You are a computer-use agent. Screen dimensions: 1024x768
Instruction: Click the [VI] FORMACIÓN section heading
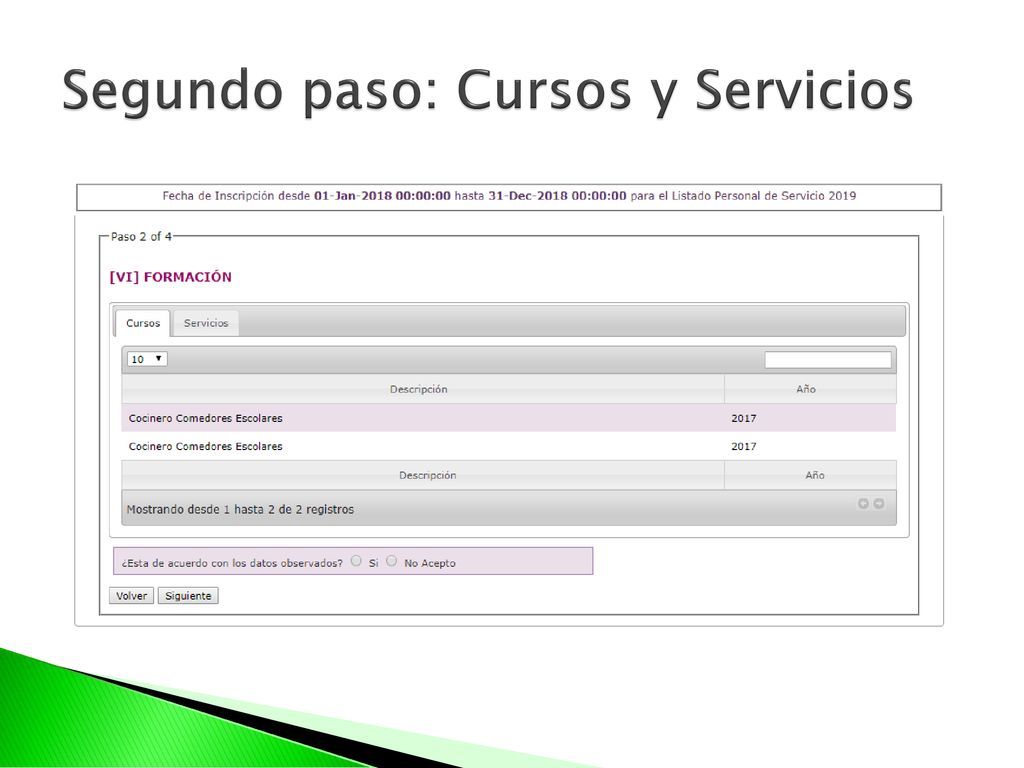[170, 277]
